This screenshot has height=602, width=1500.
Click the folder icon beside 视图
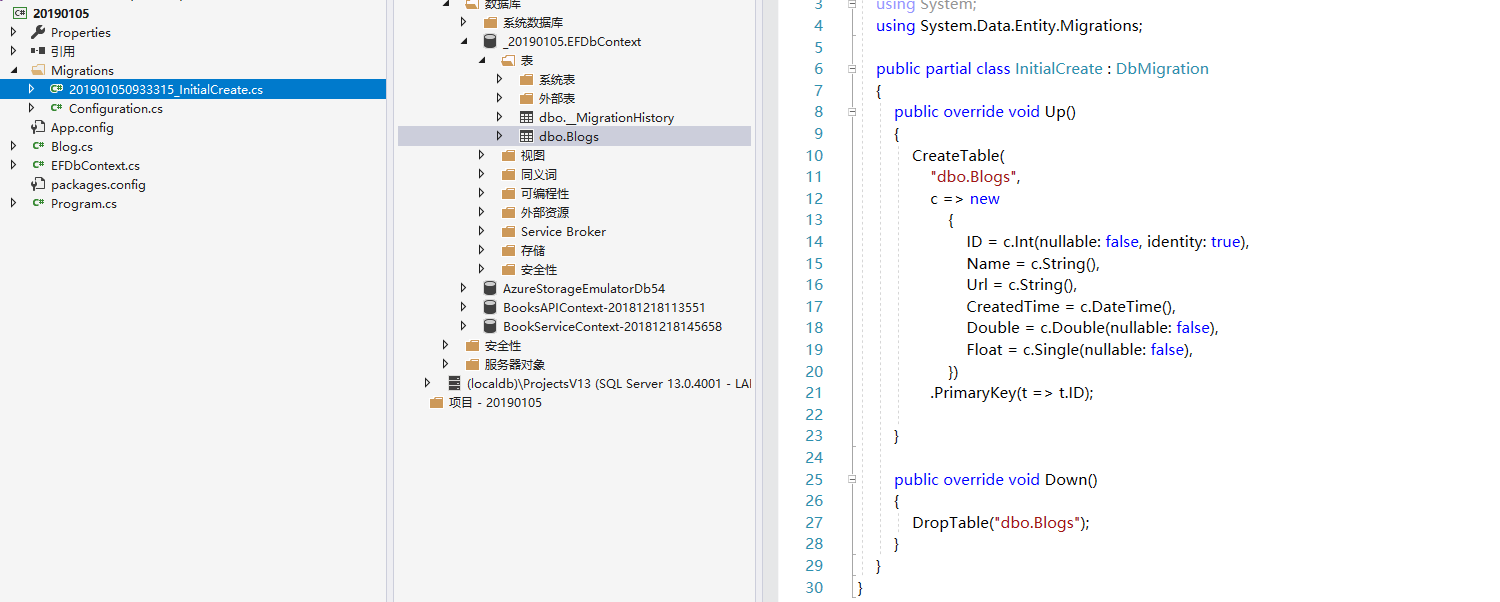click(x=508, y=155)
